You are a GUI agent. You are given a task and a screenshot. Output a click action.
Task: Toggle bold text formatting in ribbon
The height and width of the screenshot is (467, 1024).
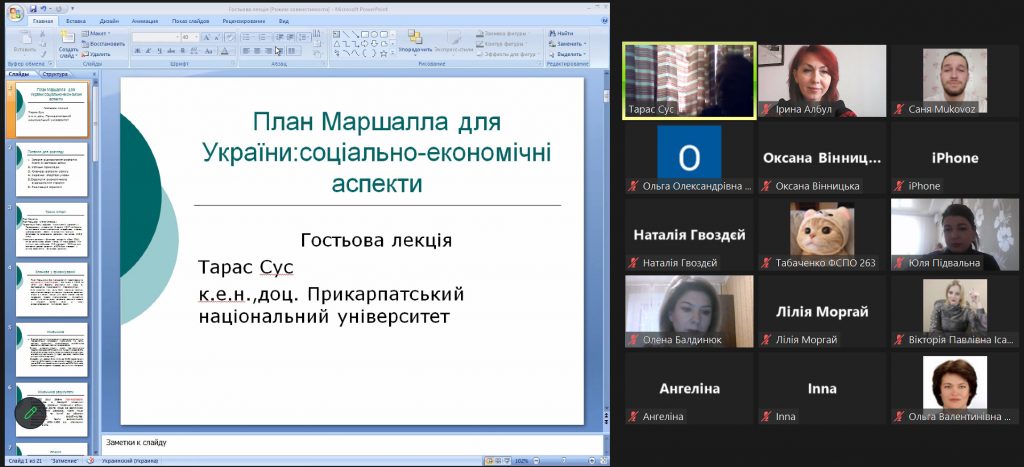click(x=137, y=49)
